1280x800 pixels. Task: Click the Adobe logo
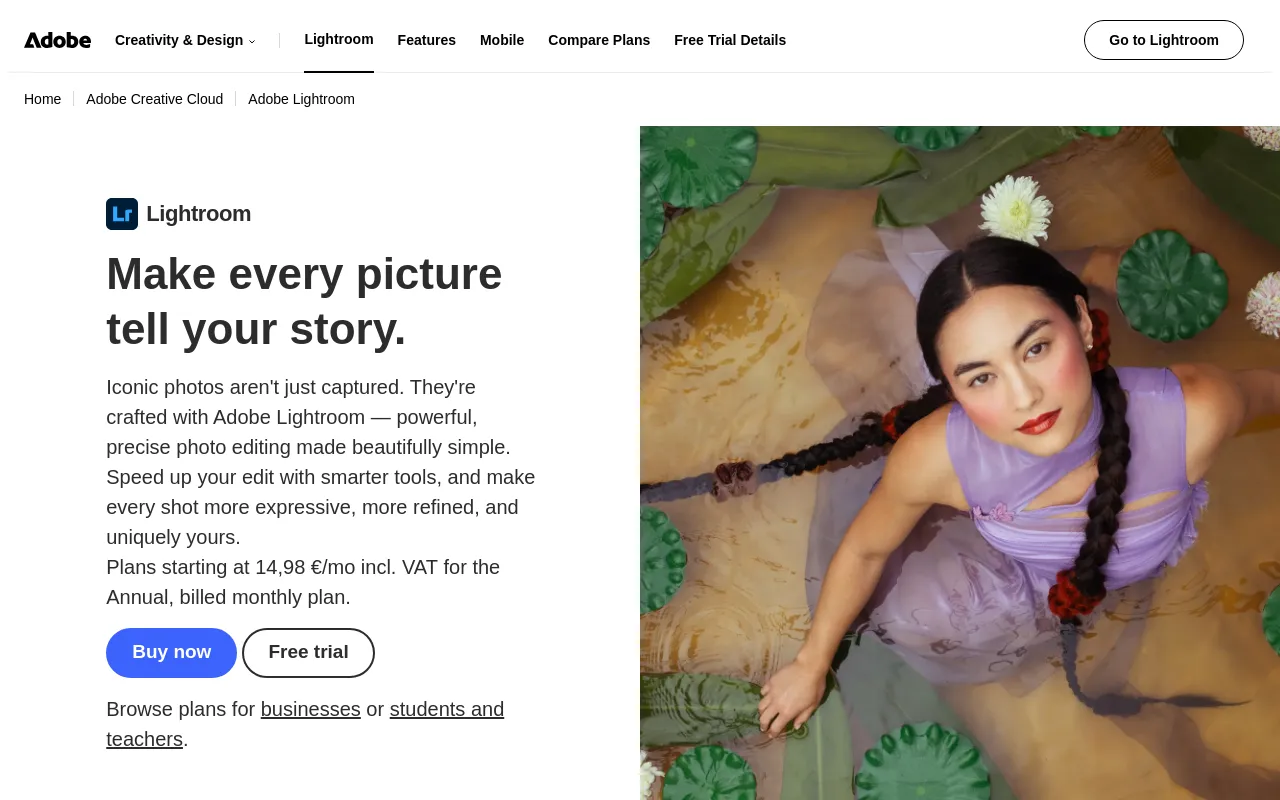pos(58,40)
